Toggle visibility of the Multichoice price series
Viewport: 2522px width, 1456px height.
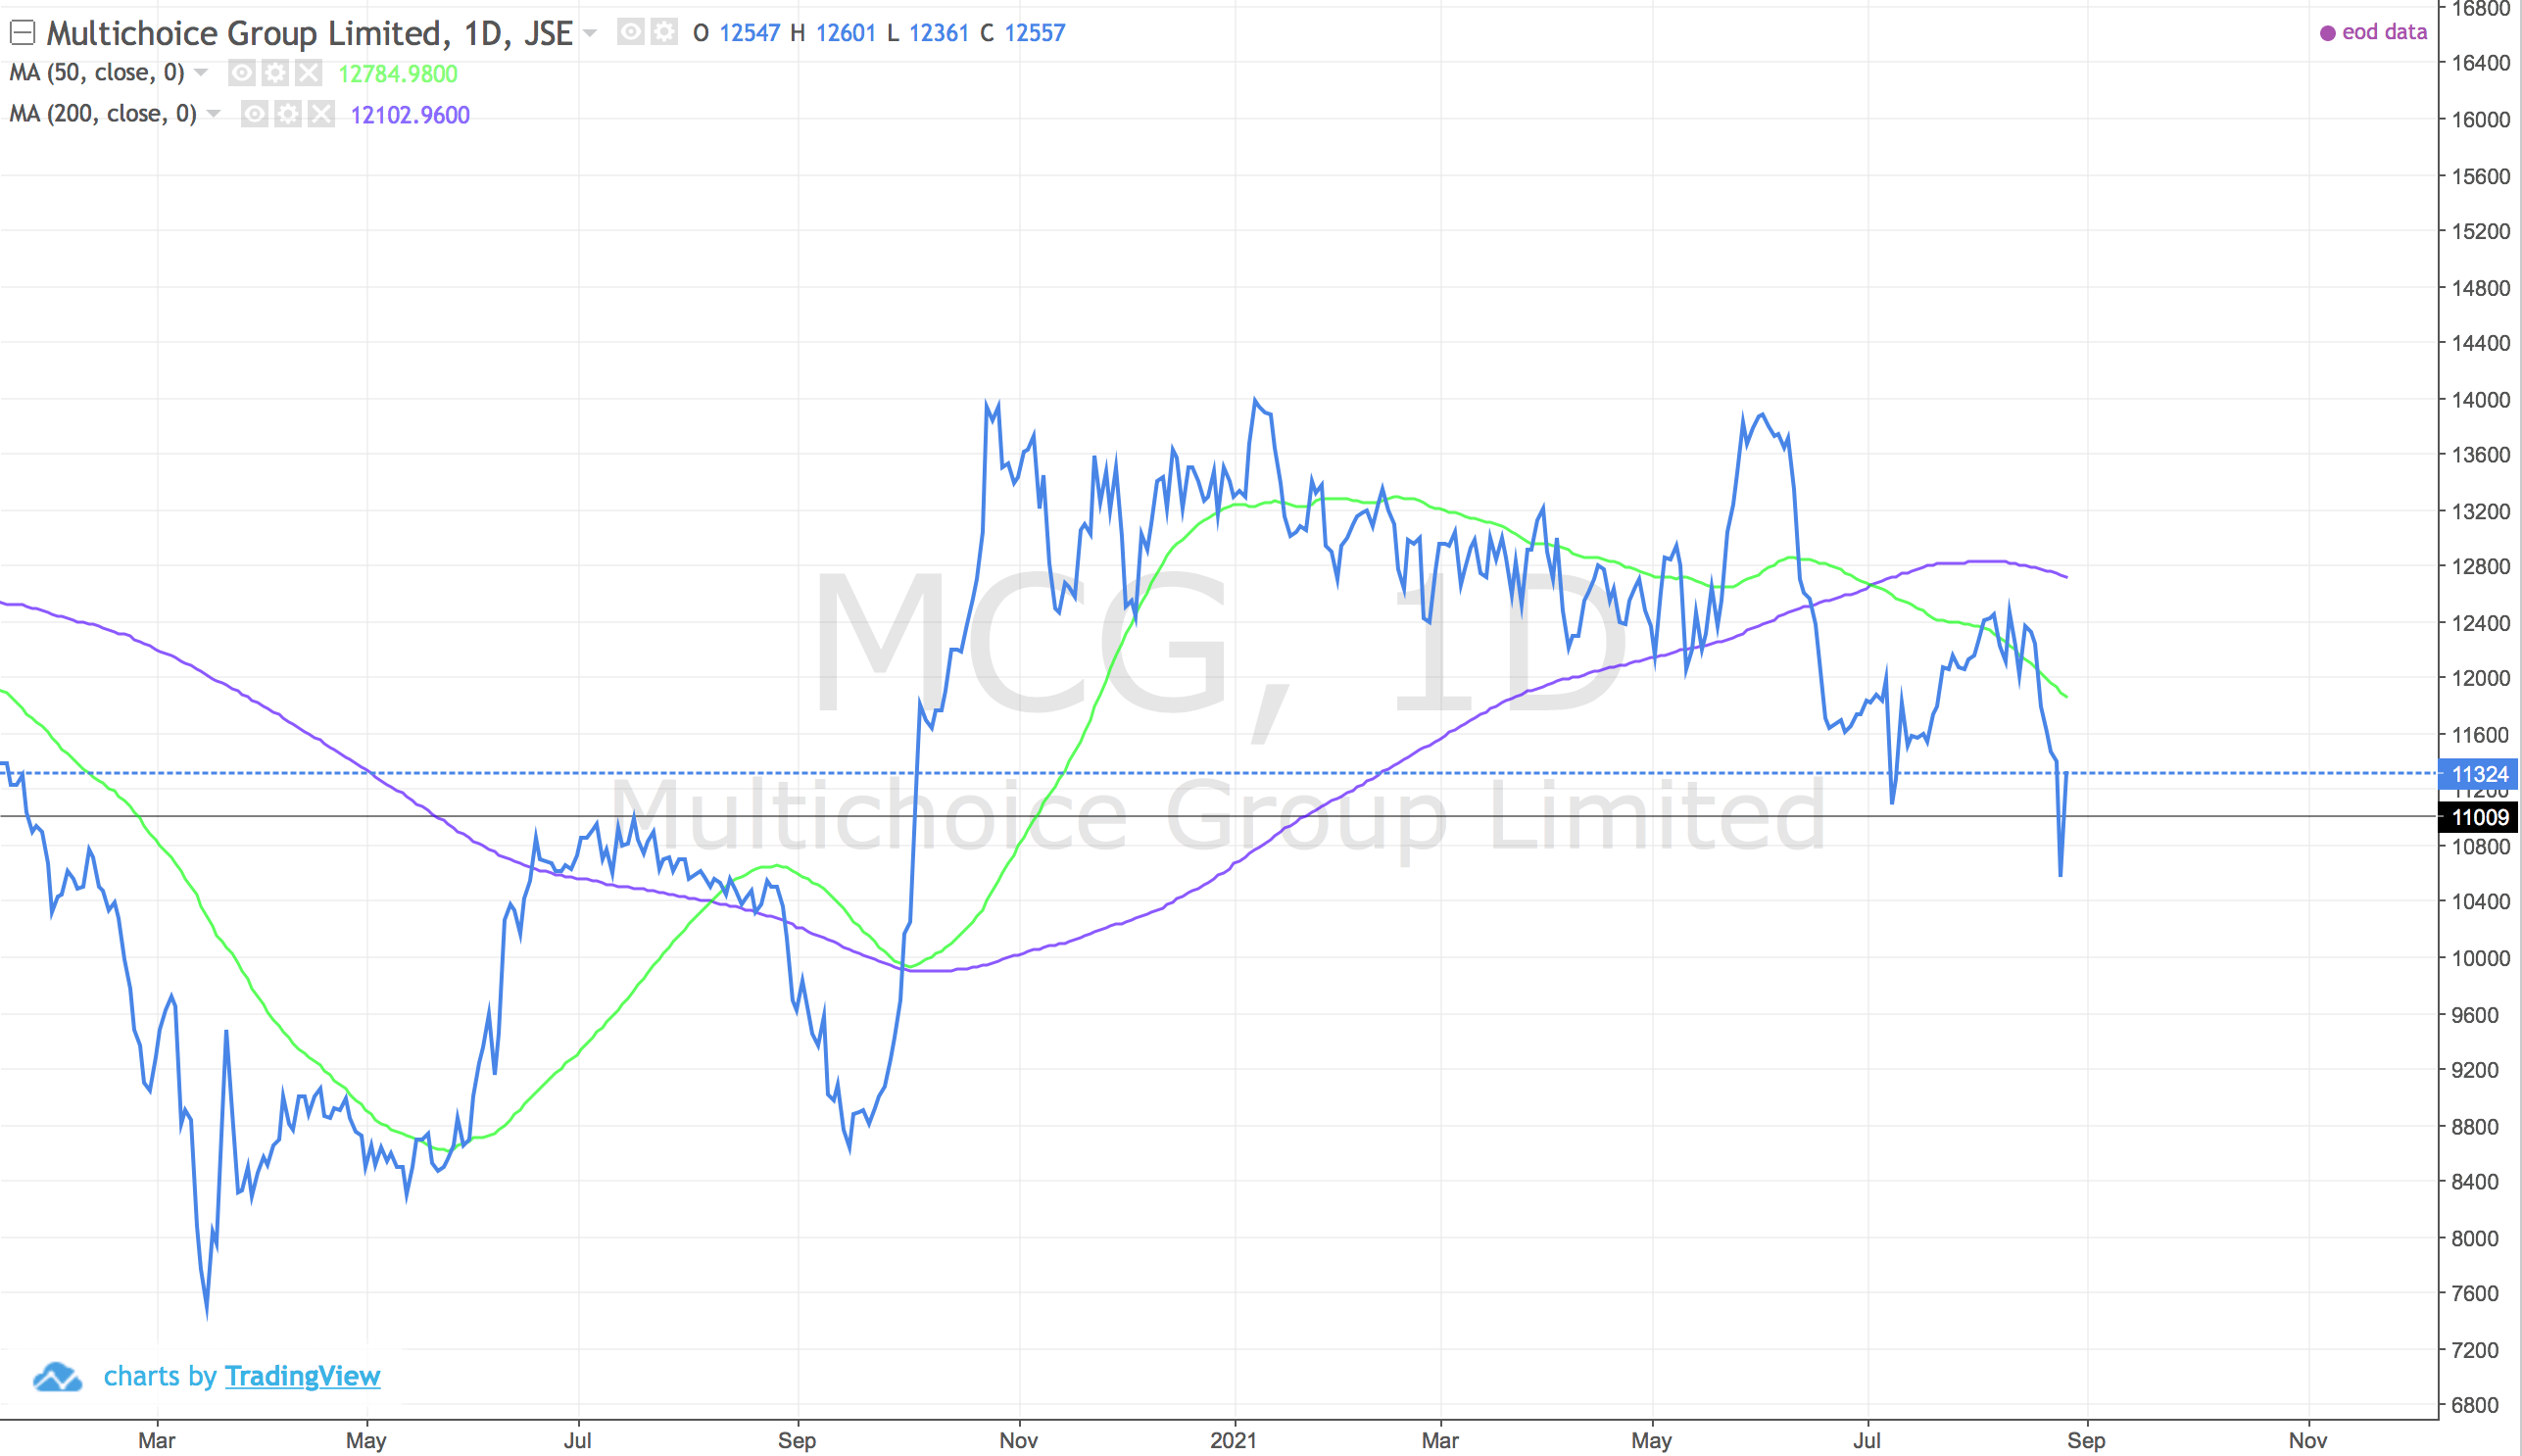pyautogui.click(x=630, y=32)
